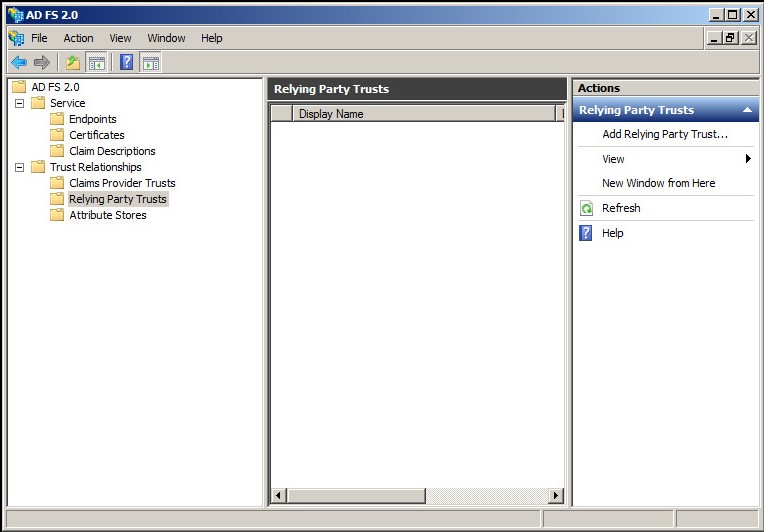Click the Service folder icon
The width and height of the screenshot is (764, 532).
coord(38,103)
